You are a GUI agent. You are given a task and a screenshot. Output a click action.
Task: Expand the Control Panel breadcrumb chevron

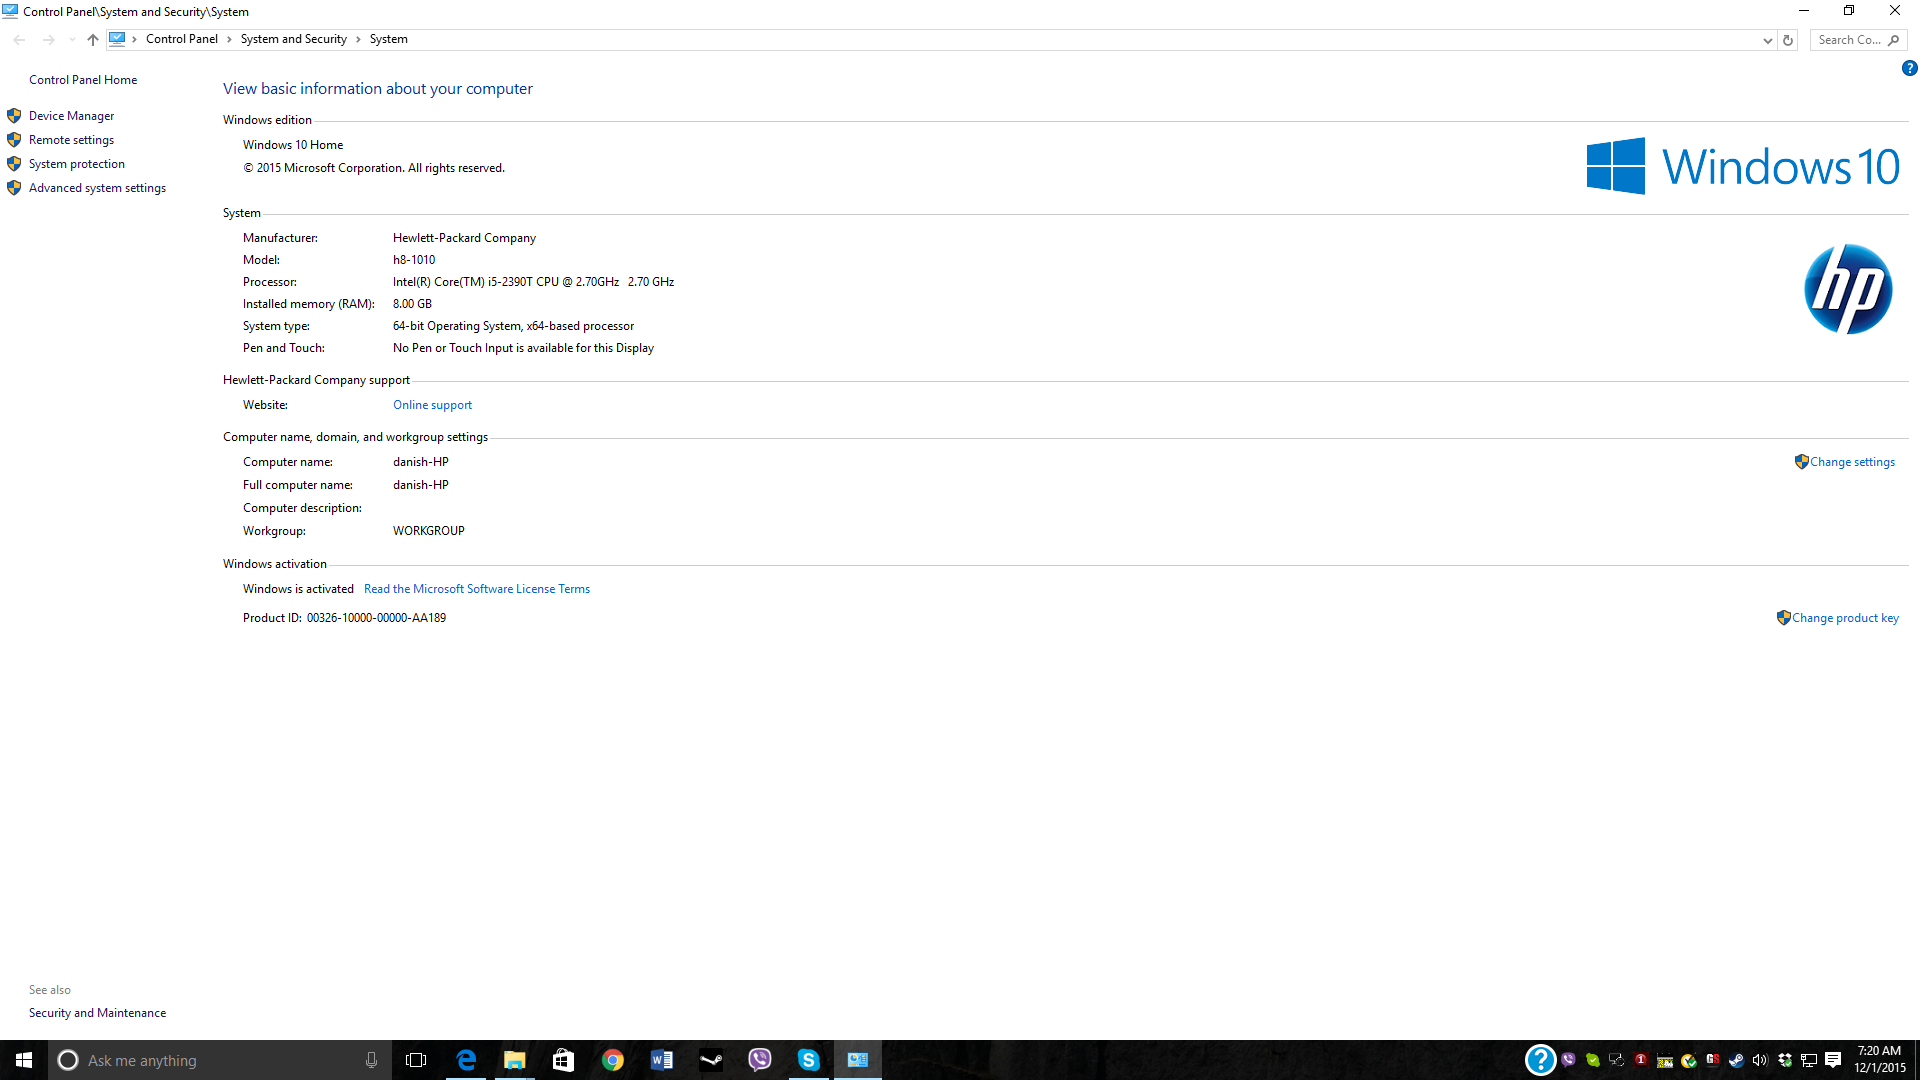tap(229, 40)
